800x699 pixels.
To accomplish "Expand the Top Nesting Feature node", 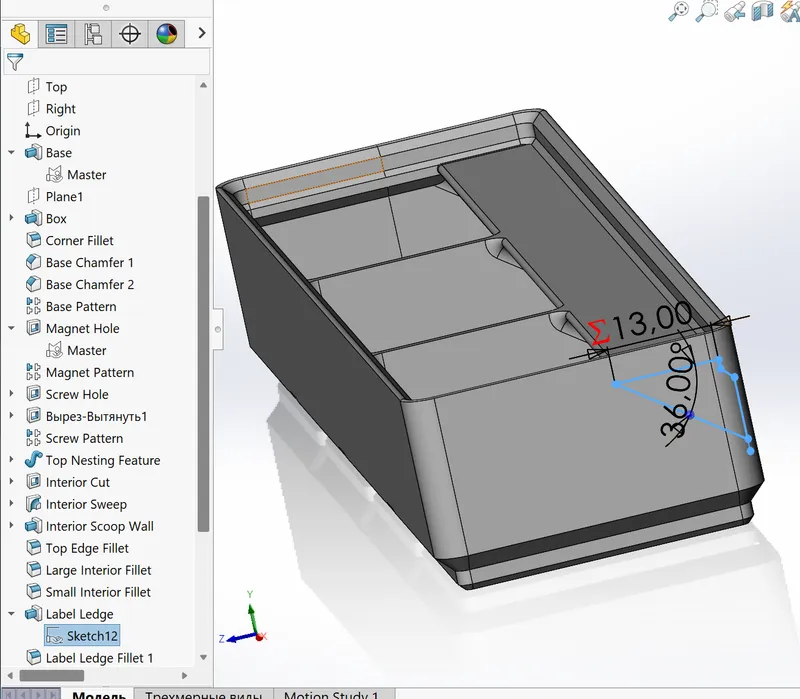I will pos(10,460).
